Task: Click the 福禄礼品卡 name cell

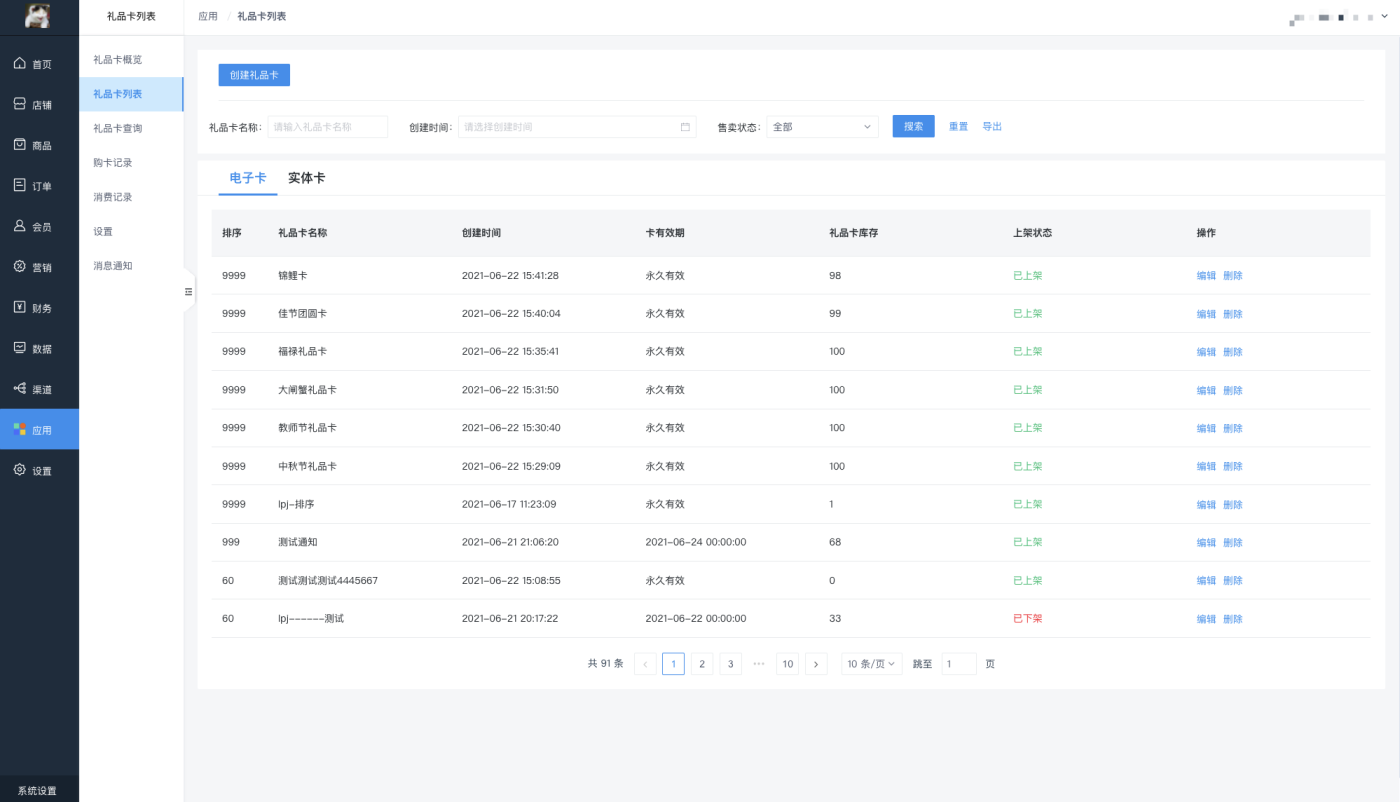Action: [x=302, y=352]
